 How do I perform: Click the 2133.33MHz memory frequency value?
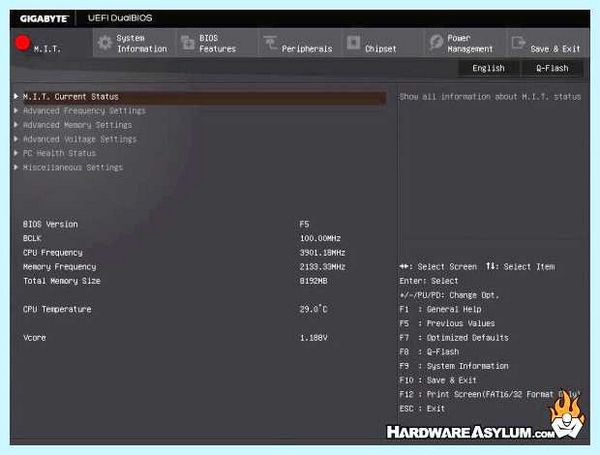(x=323, y=267)
